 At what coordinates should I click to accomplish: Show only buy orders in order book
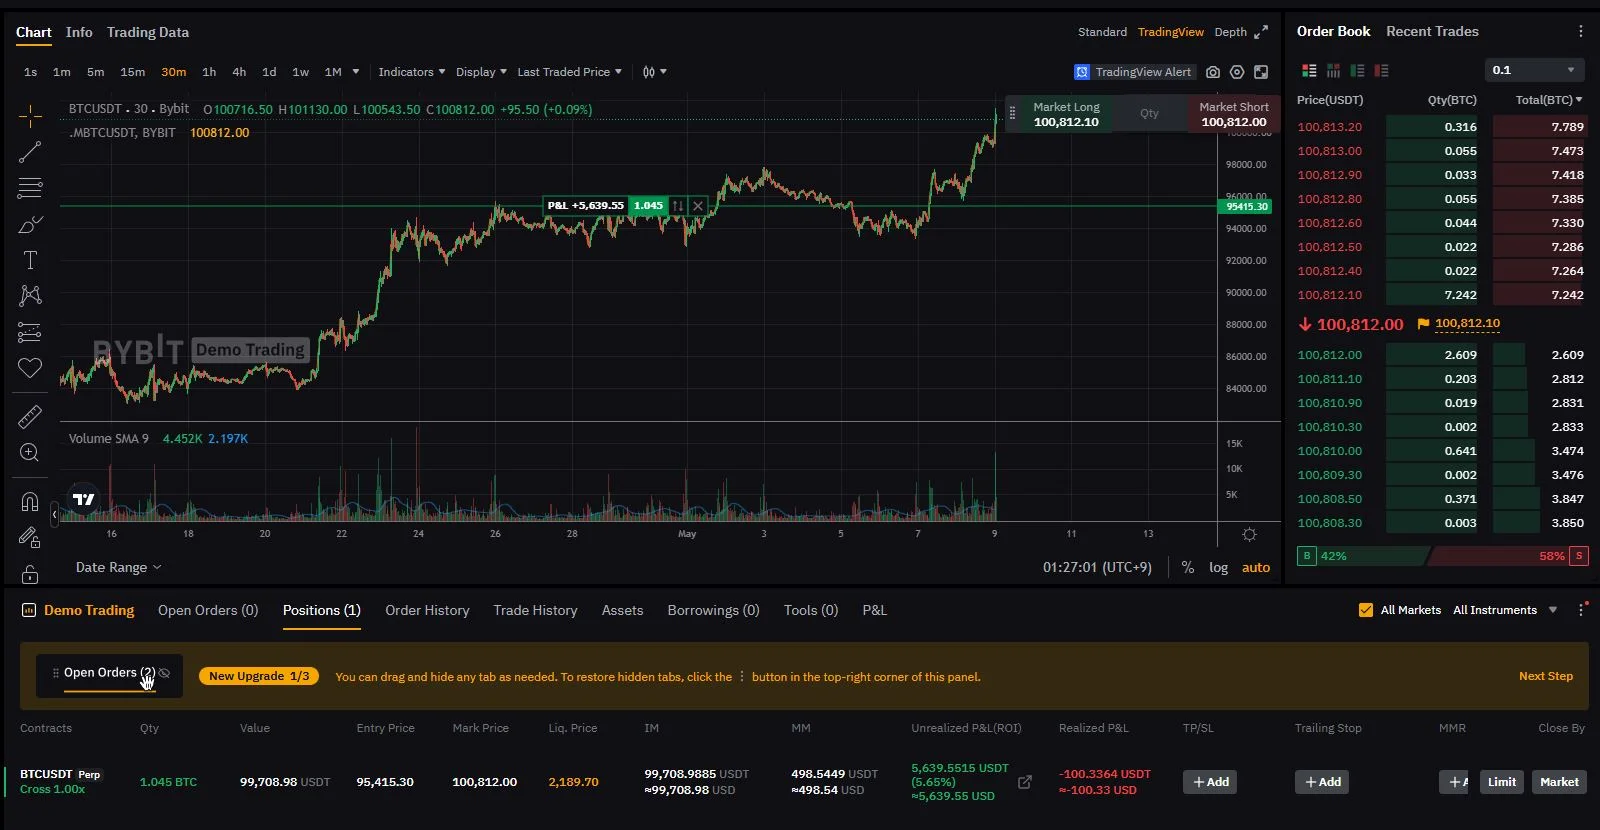[1357, 71]
